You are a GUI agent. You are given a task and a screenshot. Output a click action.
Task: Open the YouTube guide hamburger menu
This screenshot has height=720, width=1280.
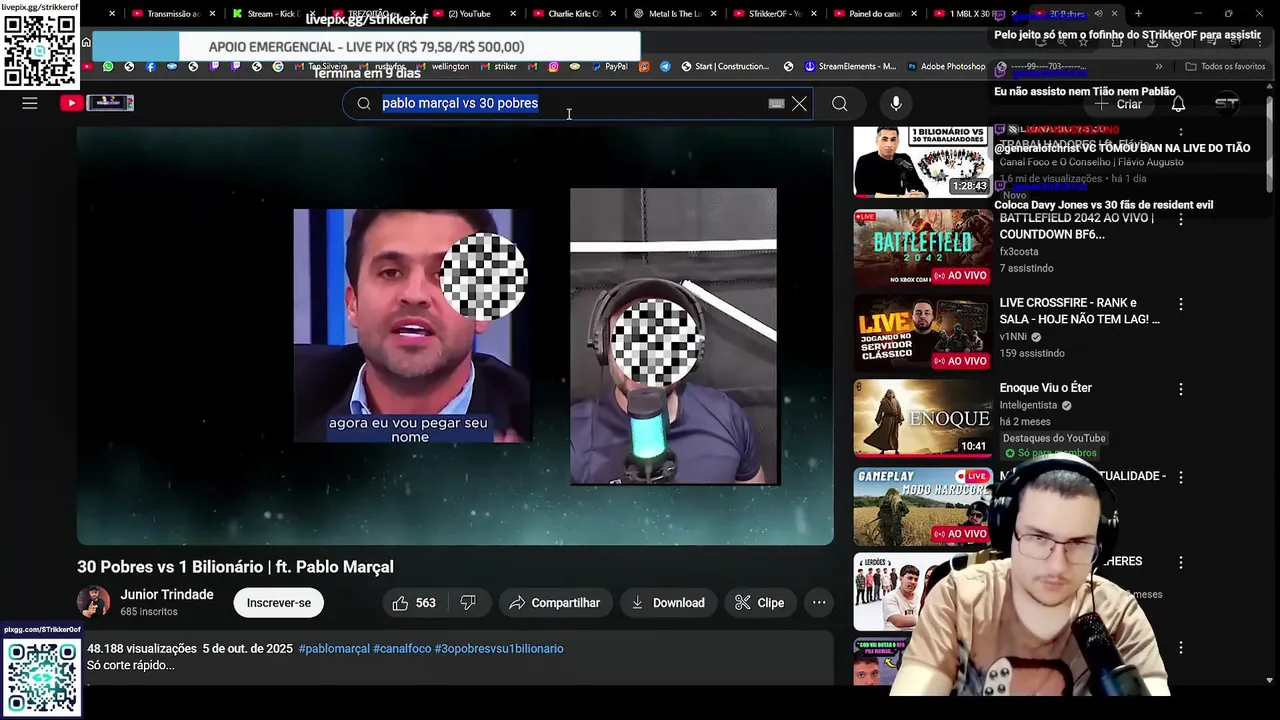click(x=30, y=103)
